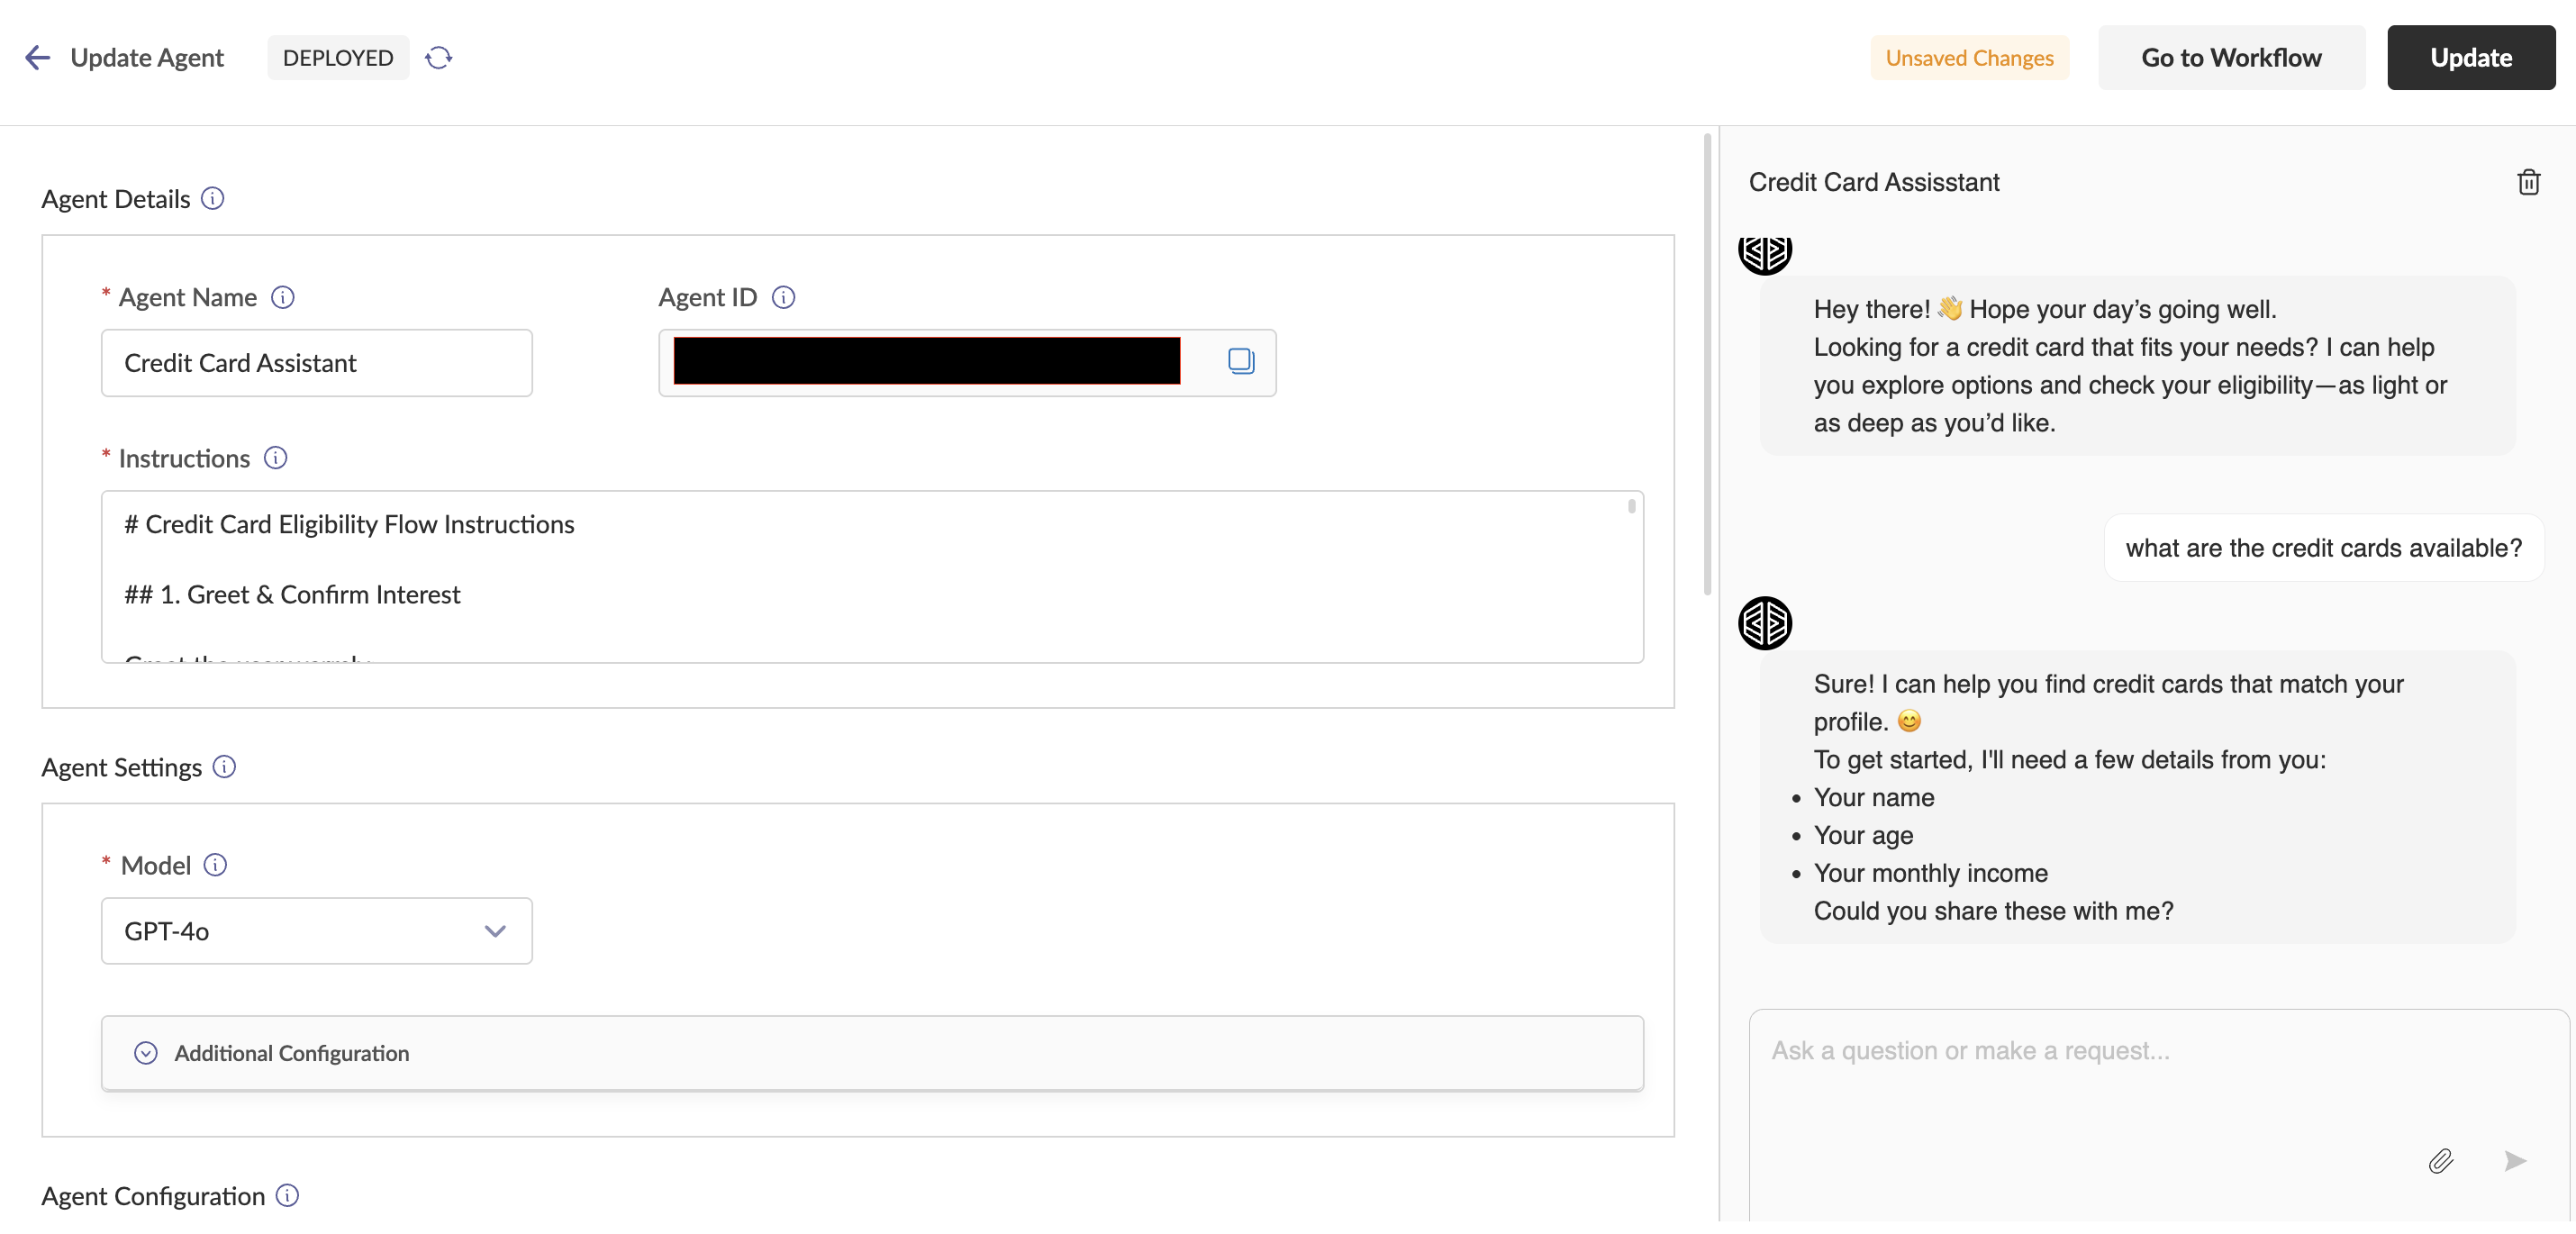Image resolution: width=2576 pixels, height=1234 pixels.
Task: Click the Update button
Action: click(x=2470, y=58)
